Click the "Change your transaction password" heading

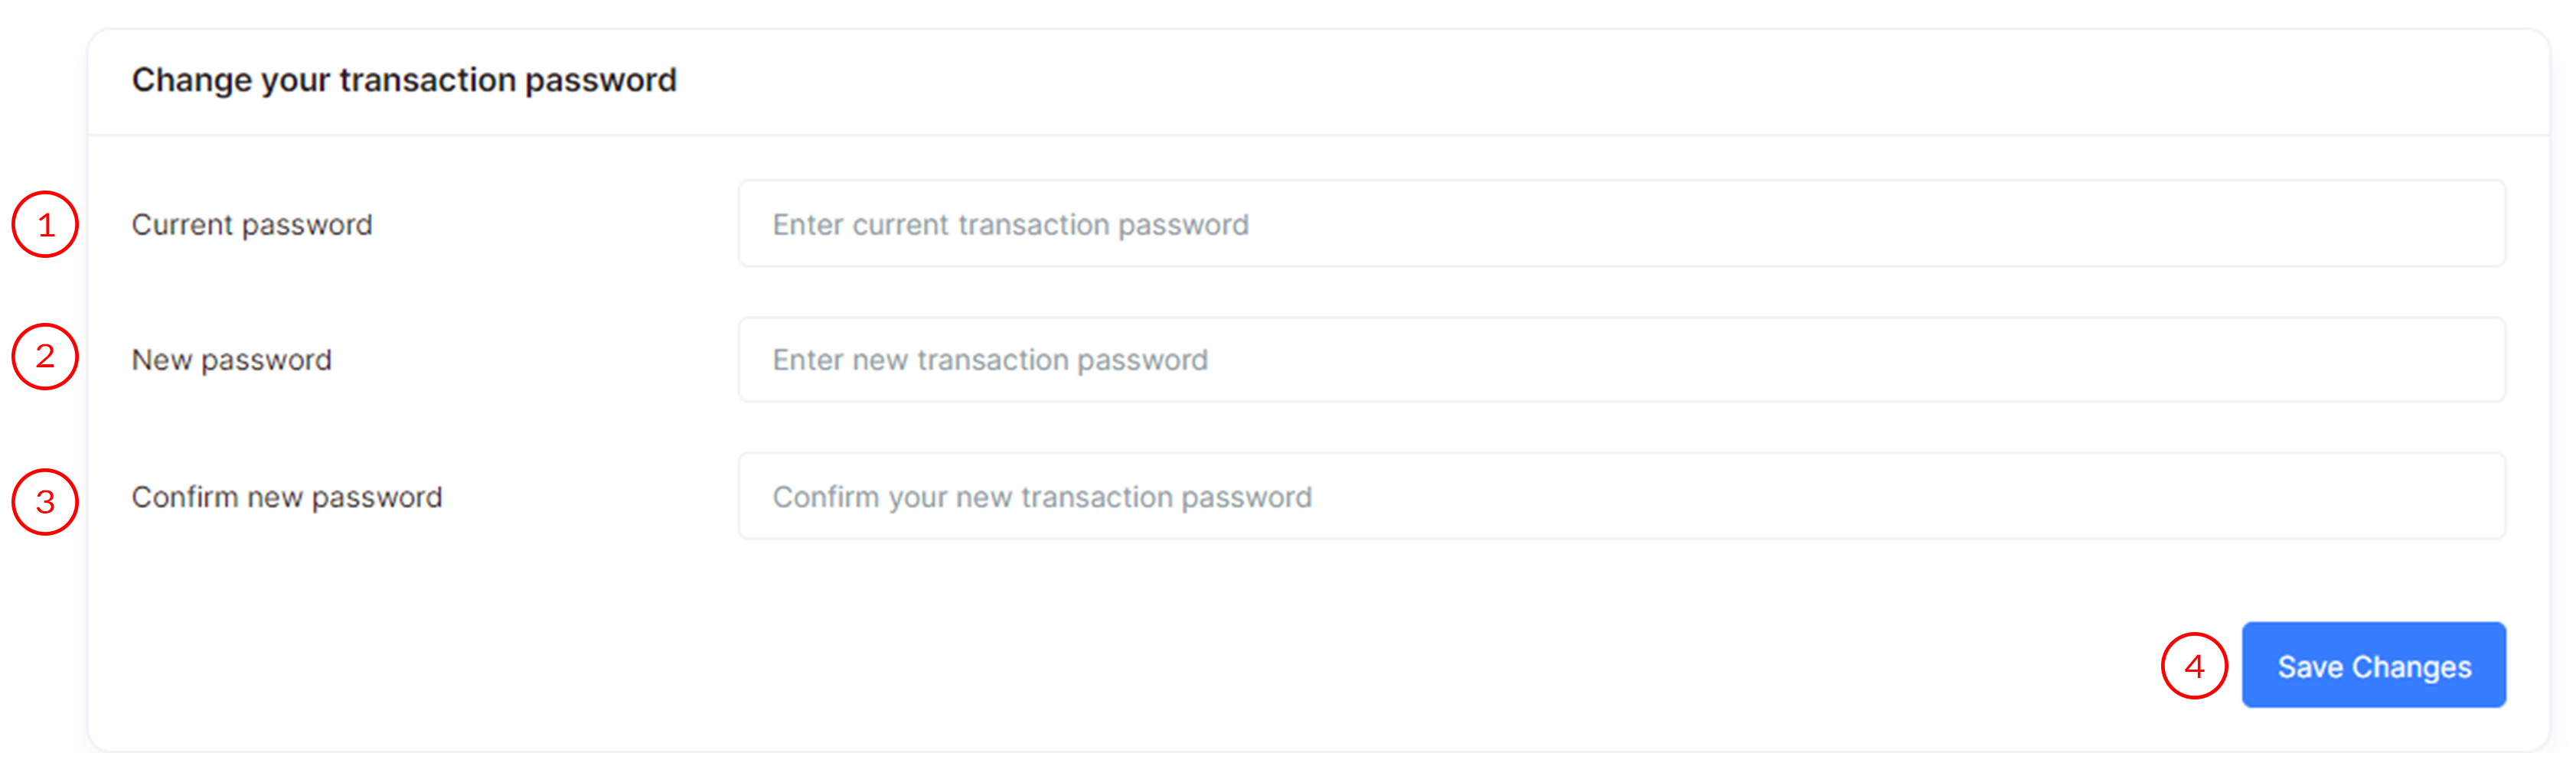click(404, 80)
